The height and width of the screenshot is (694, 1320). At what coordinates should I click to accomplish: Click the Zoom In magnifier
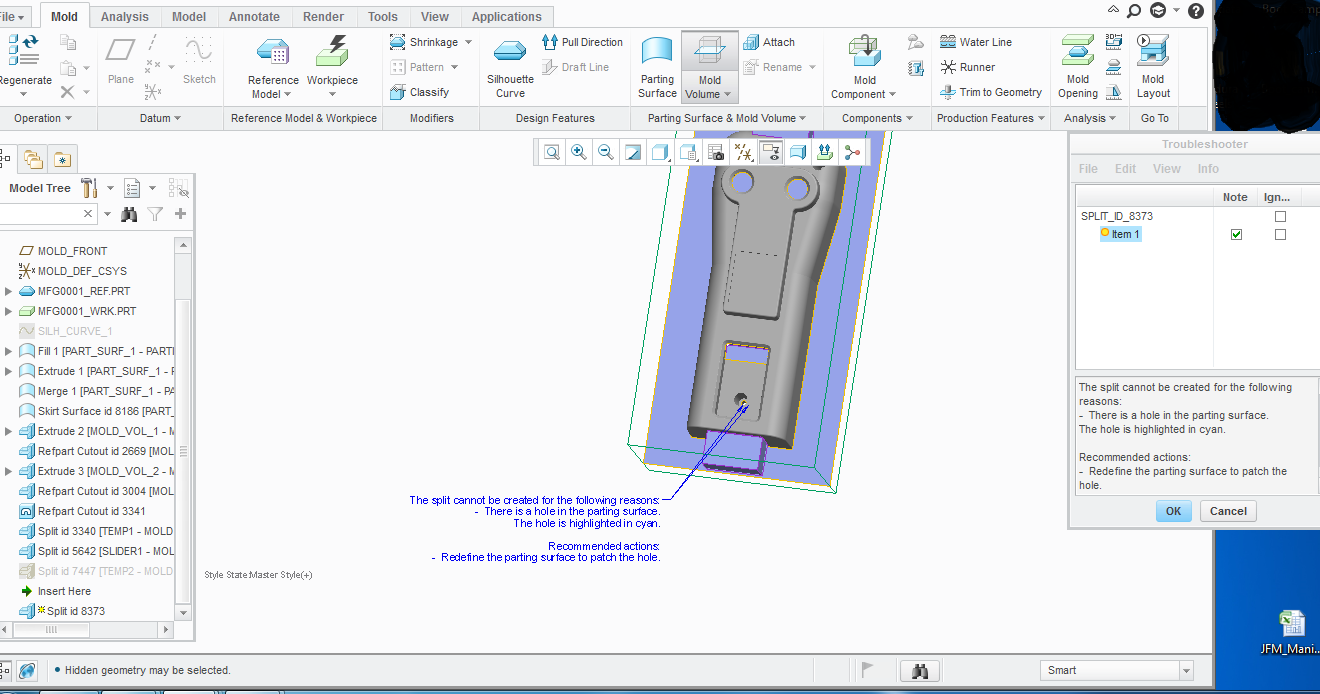579,152
